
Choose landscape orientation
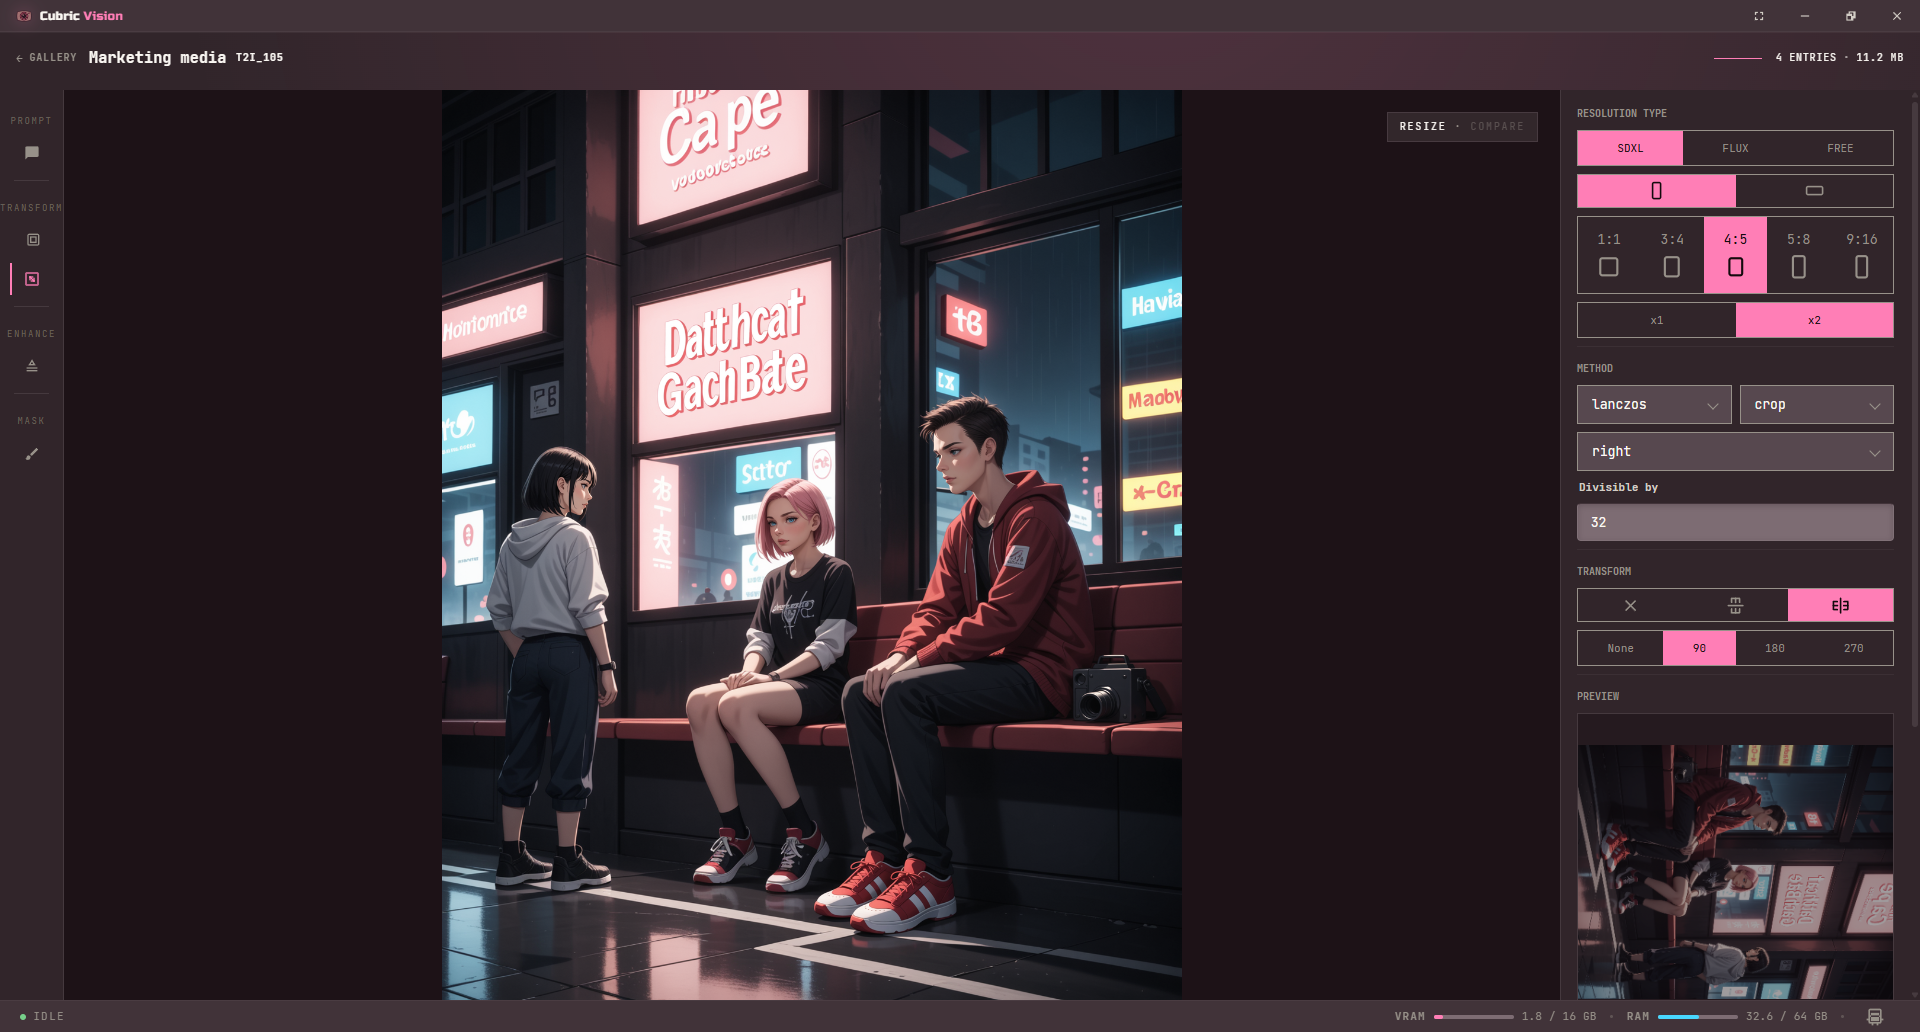pos(1814,191)
